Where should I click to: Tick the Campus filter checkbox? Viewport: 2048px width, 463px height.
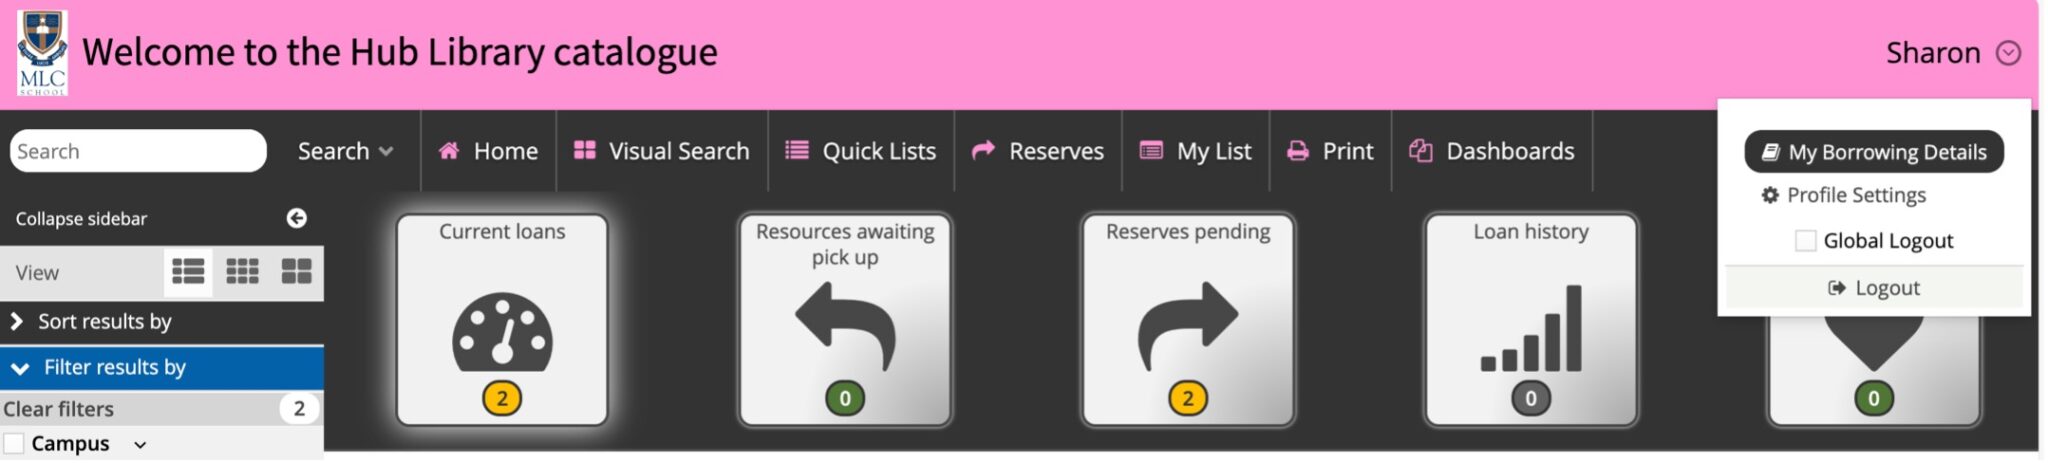click(14, 443)
